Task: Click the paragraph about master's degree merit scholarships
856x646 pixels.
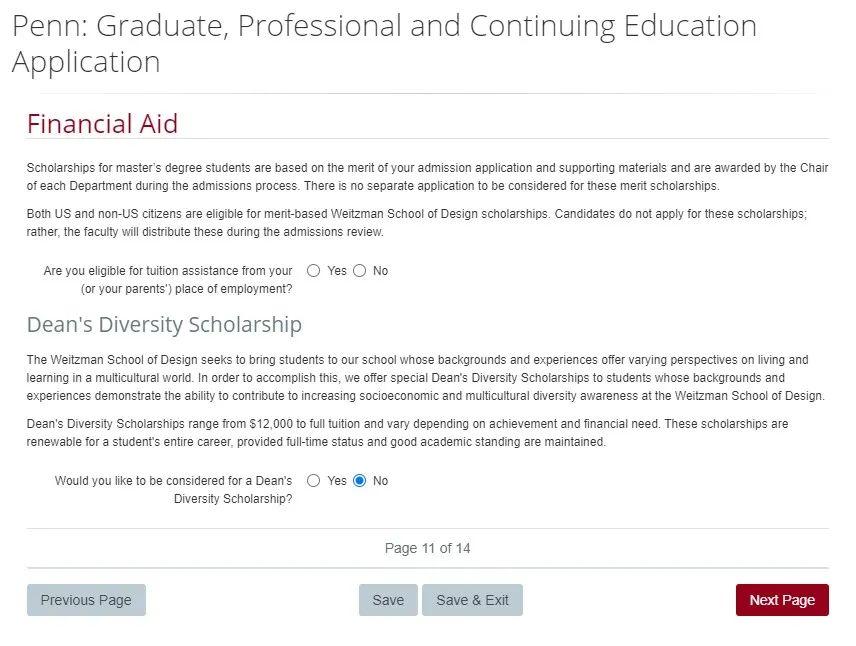Action: coord(427,177)
